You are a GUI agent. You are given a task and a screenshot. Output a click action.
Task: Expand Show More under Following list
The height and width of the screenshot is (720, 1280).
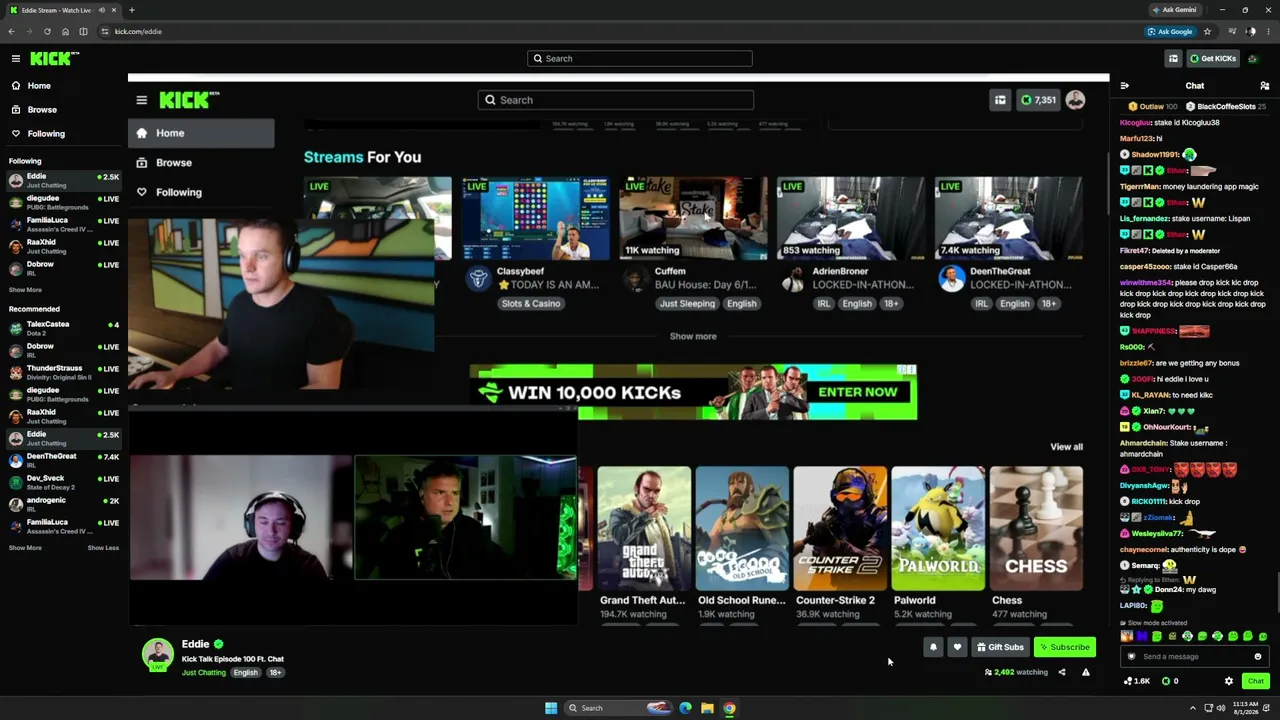coord(25,290)
